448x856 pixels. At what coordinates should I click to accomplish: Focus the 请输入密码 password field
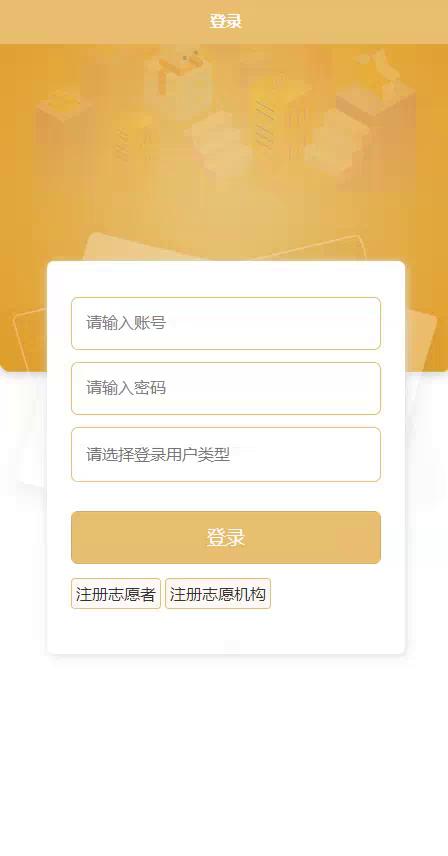point(226,388)
